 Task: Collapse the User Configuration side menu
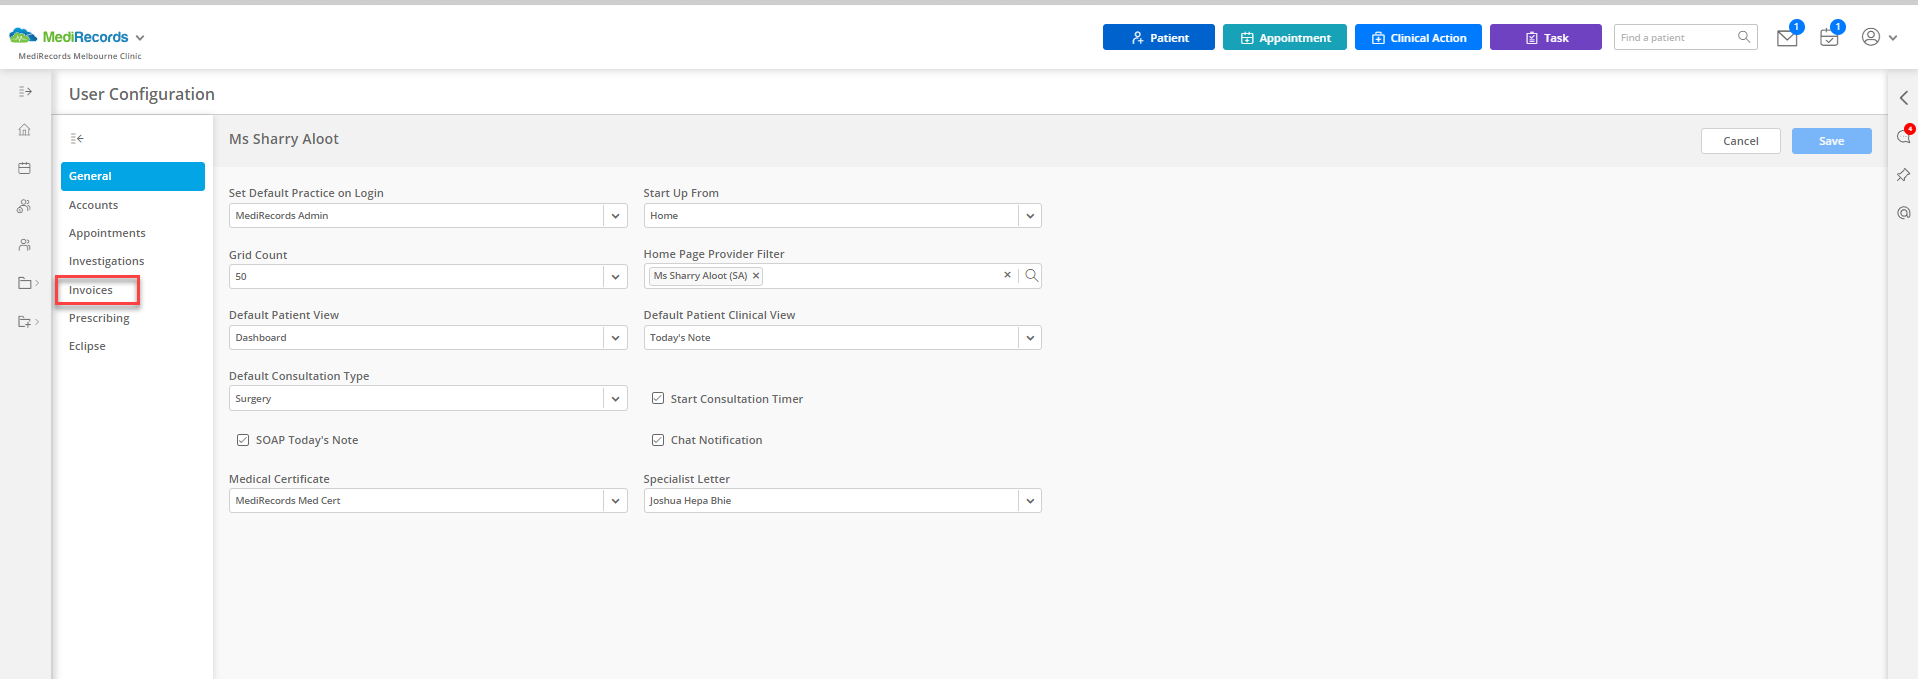click(x=77, y=139)
